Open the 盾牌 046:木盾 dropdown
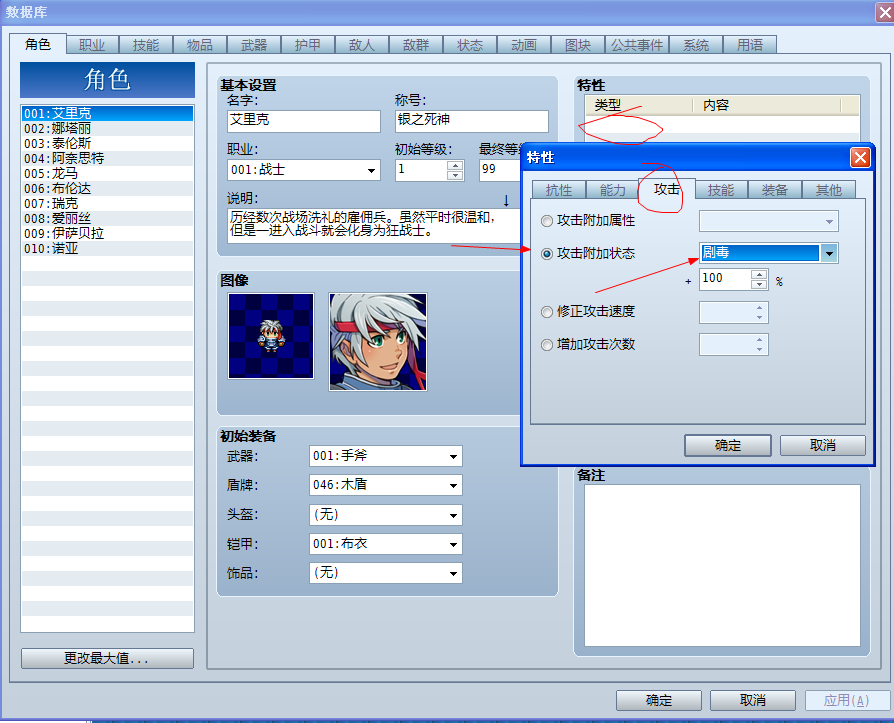 pyautogui.click(x=385, y=485)
